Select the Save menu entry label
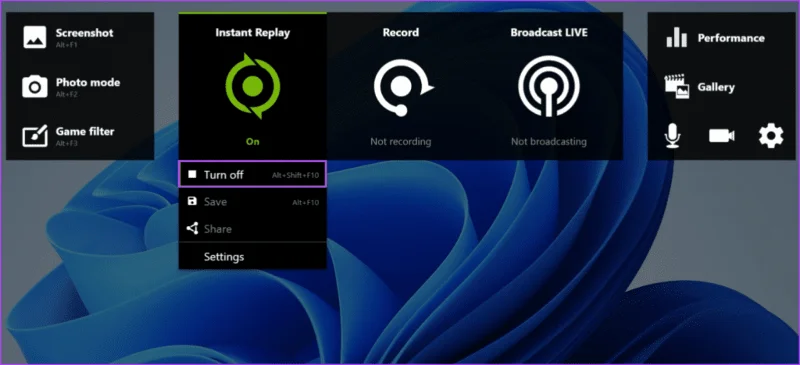 [215, 202]
